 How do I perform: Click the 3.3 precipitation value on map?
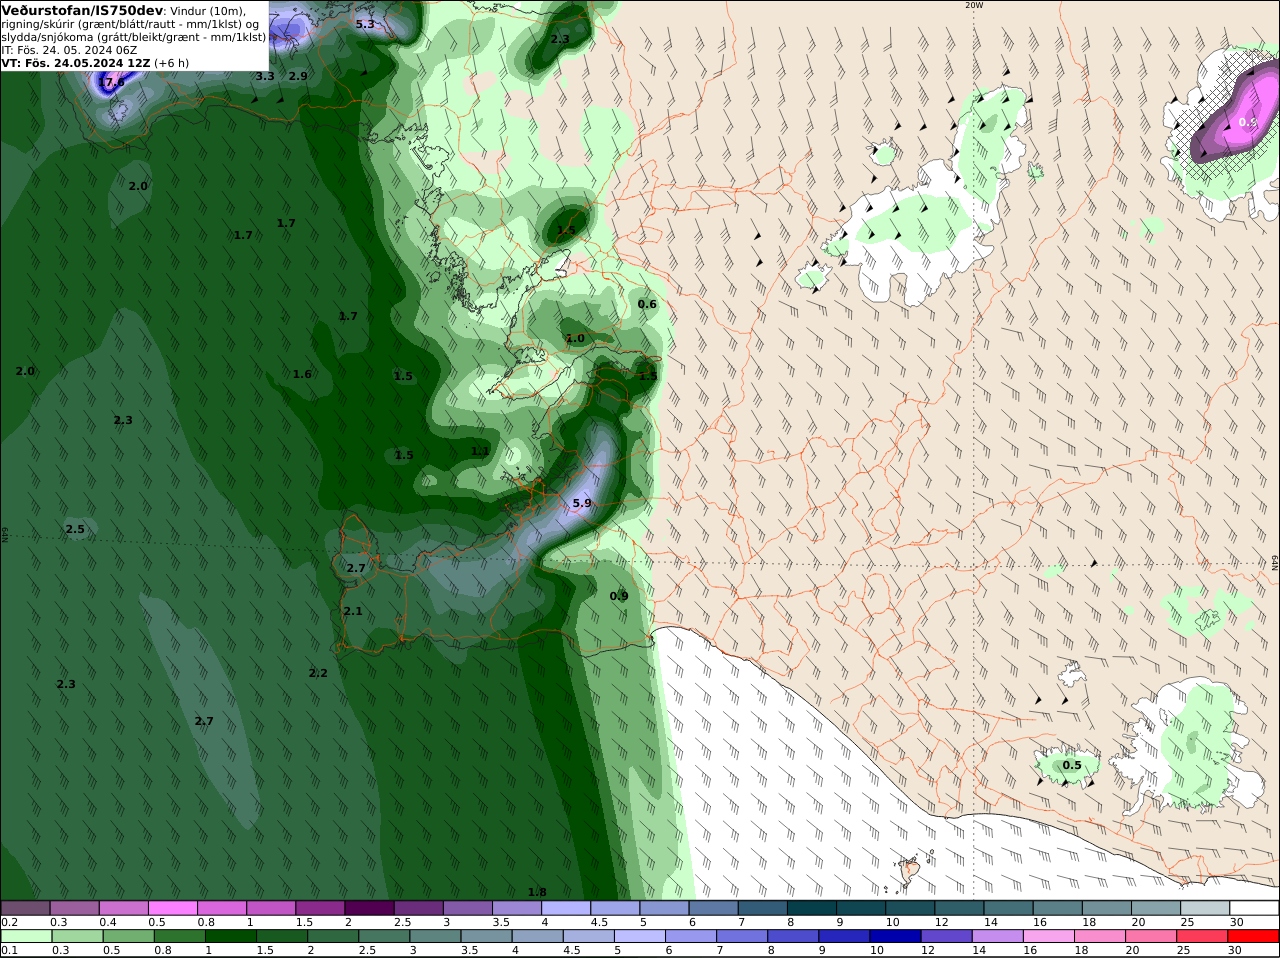click(x=265, y=76)
